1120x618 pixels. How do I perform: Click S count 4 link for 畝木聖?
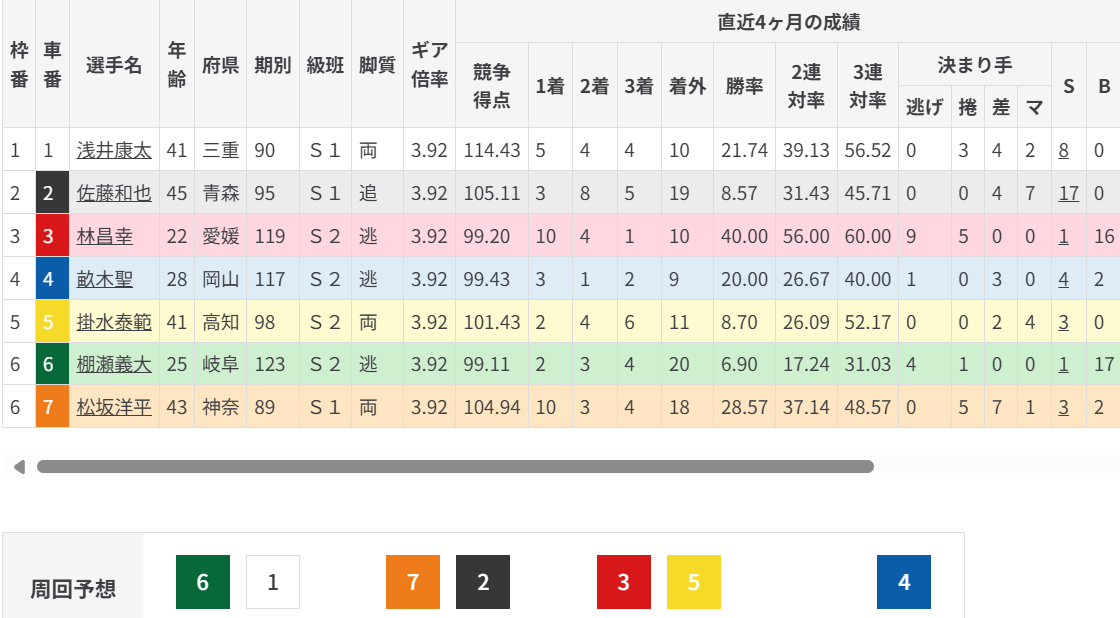click(1064, 279)
